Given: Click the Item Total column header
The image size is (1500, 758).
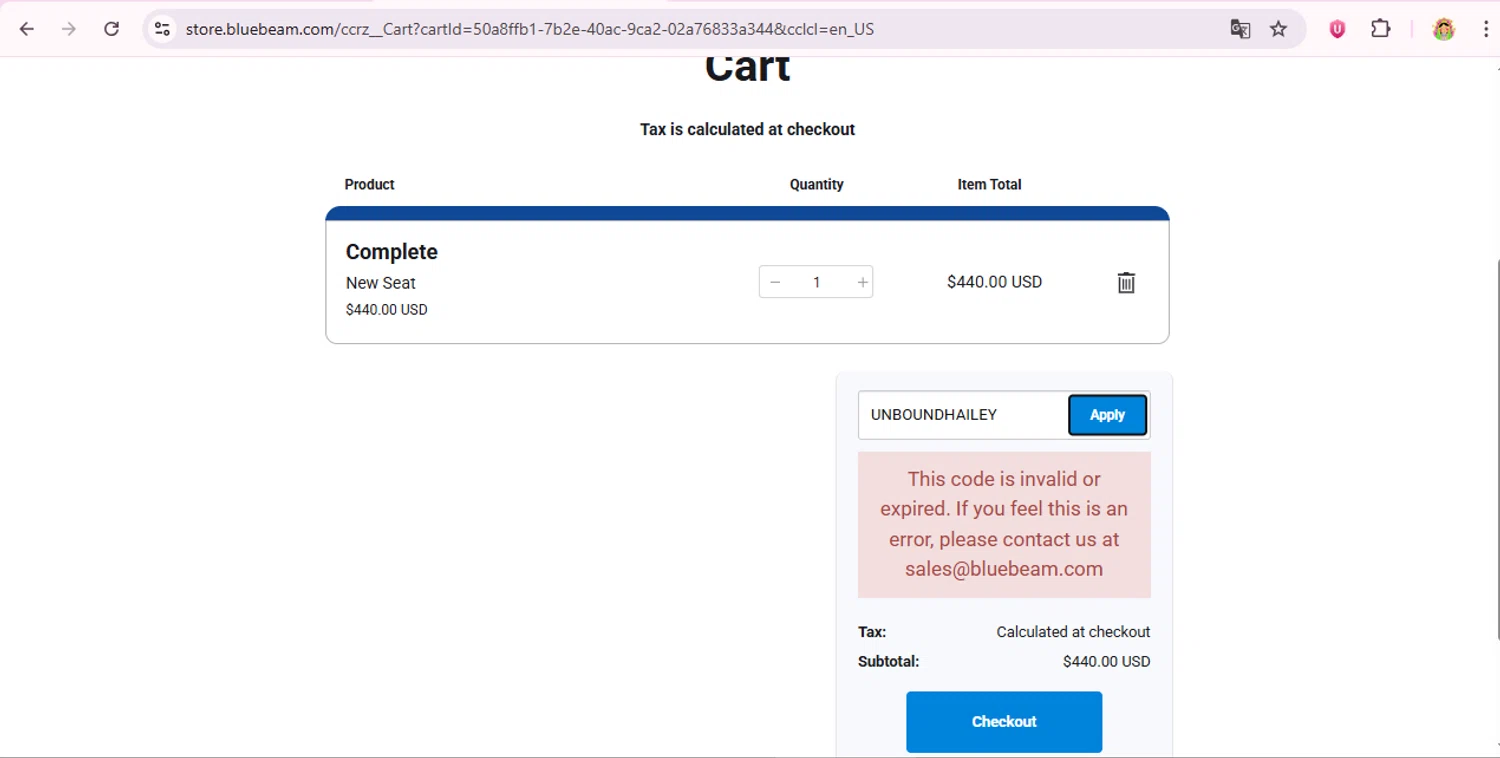Looking at the screenshot, I should 990,184.
